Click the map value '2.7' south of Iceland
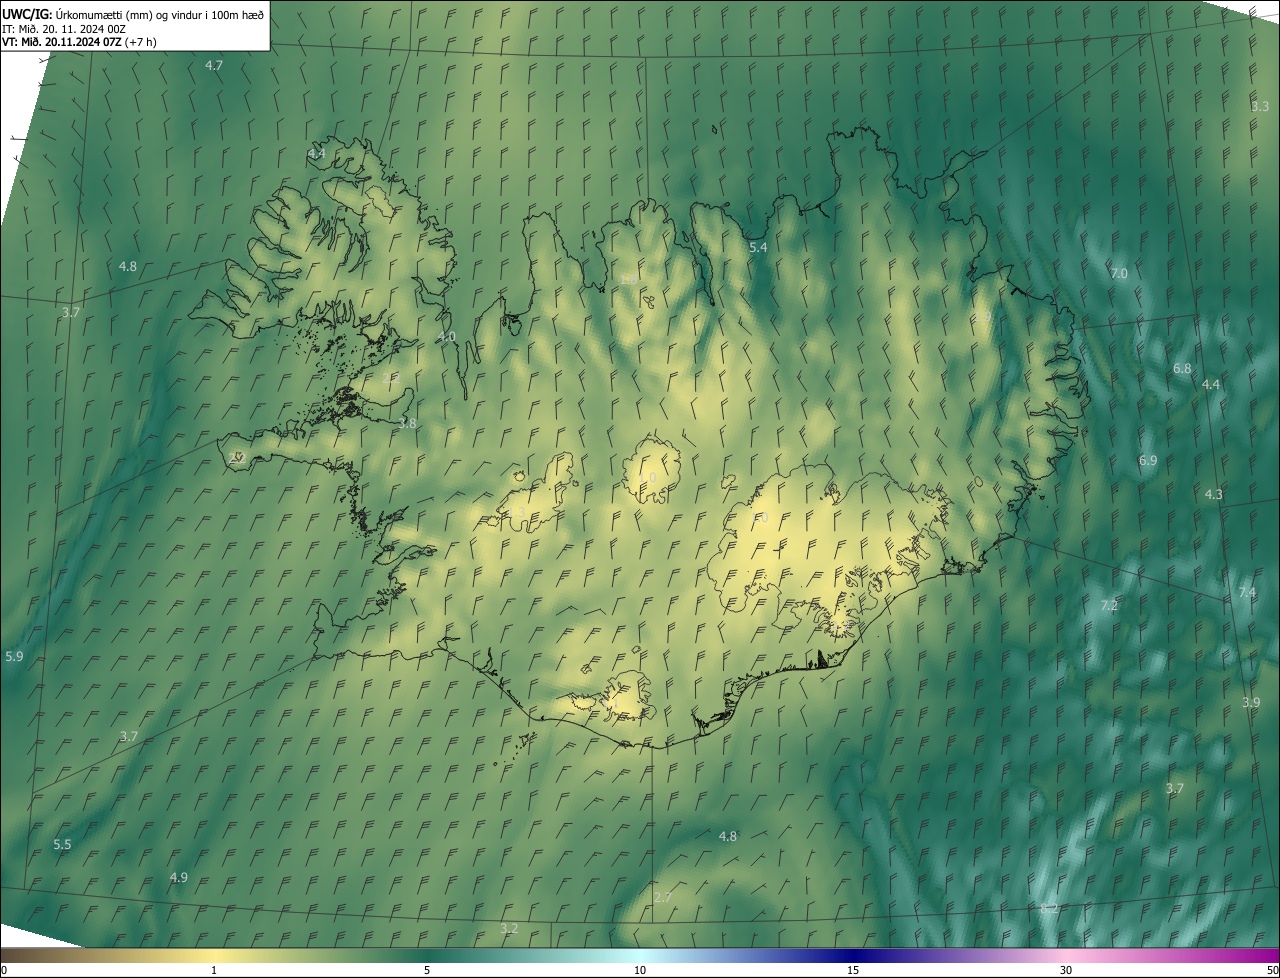This screenshot has width=1280, height=978. (662, 897)
